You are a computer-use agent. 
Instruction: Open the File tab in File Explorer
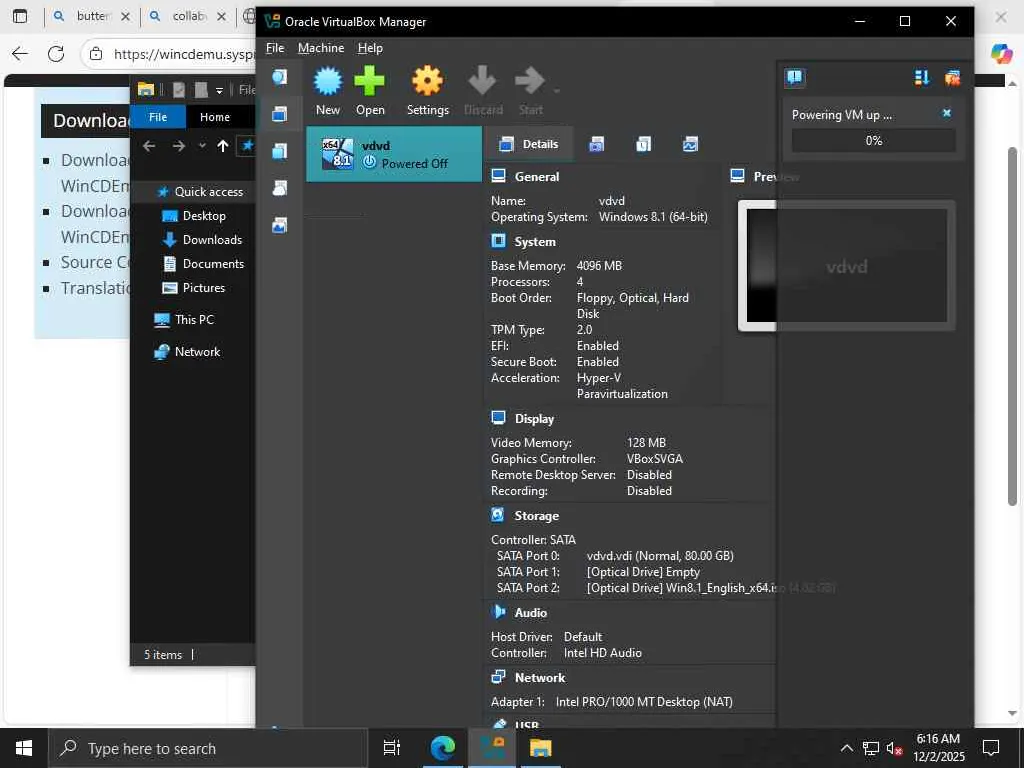point(158,117)
